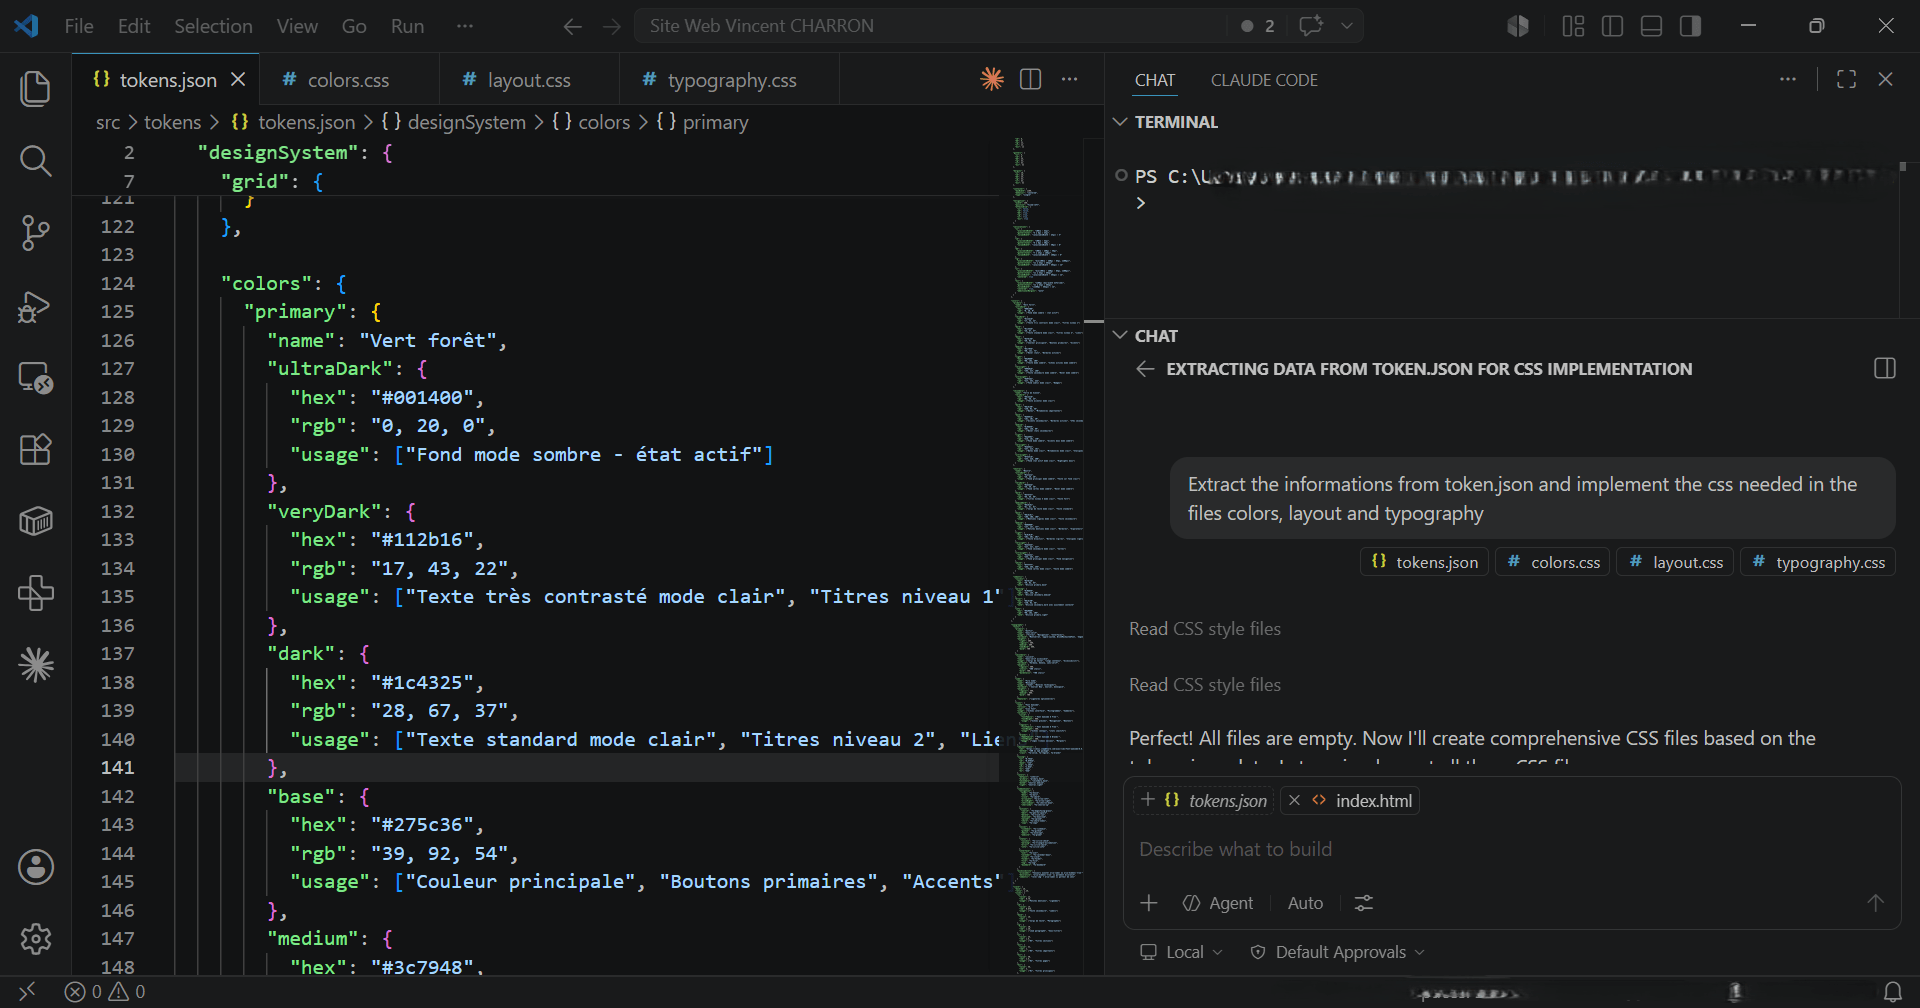This screenshot has width=1920, height=1008.
Task: Go back to the chat sessions list
Action: (x=1145, y=369)
